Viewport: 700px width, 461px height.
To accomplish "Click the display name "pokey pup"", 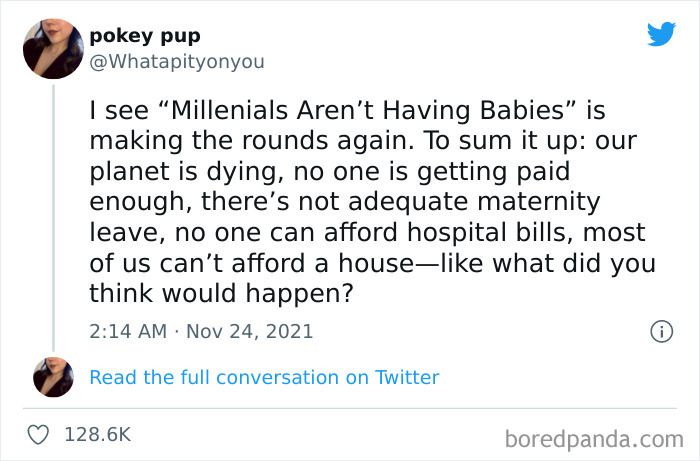I will (x=145, y=36).
